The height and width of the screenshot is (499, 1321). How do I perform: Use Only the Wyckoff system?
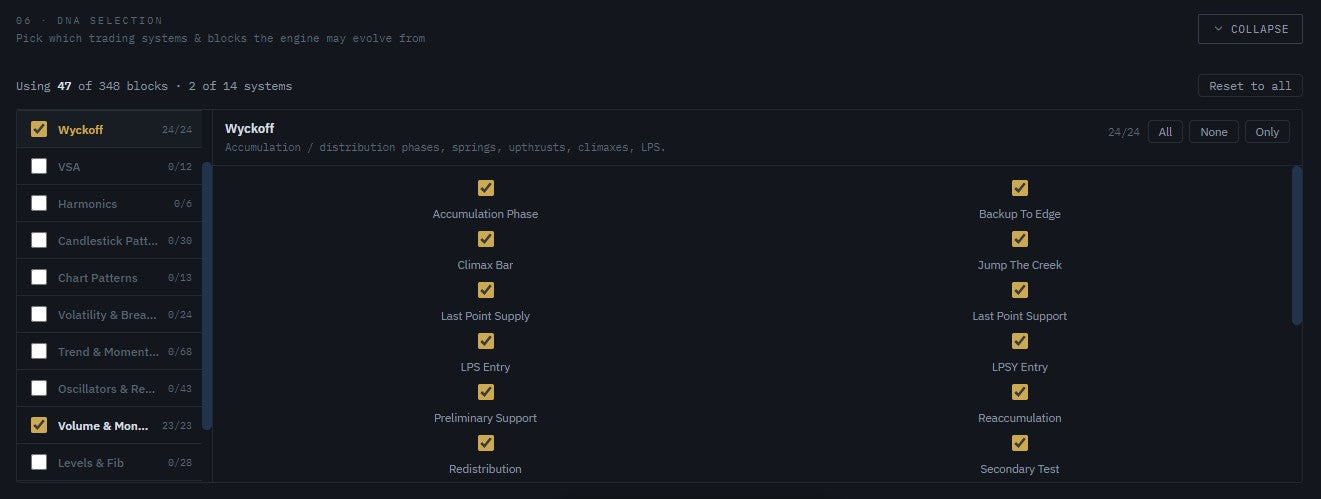(1267, 132)
